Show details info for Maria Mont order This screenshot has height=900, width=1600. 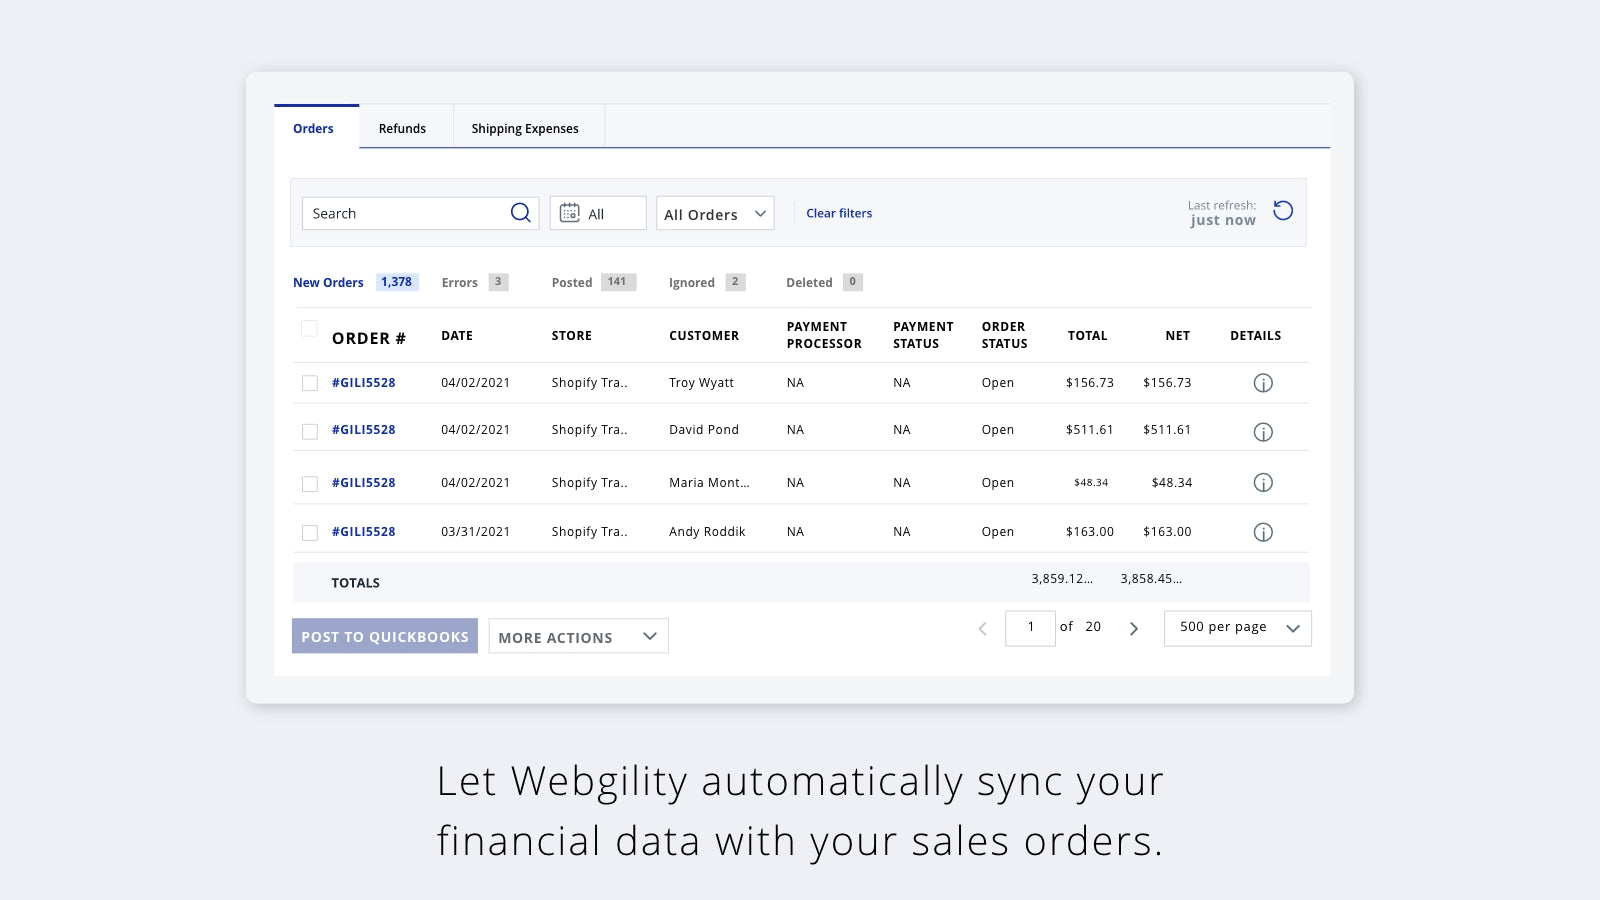1263,483
